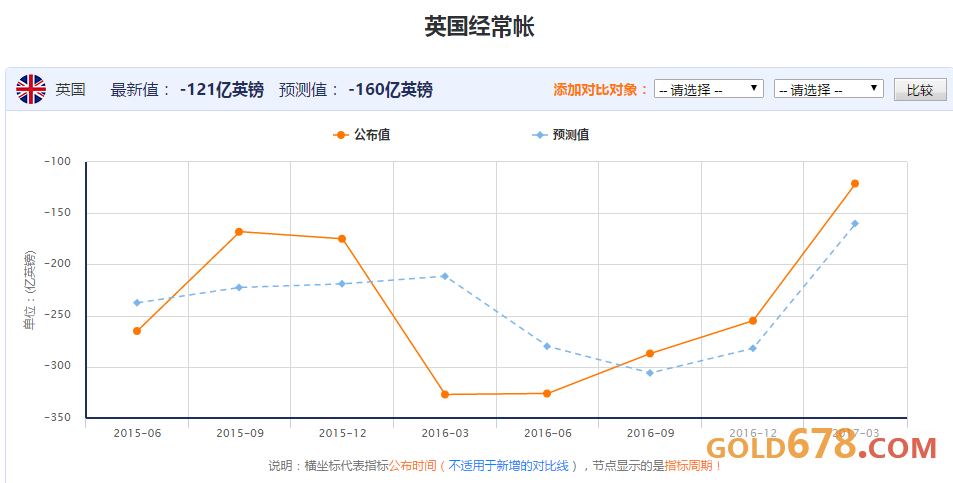Click the 公布值 data point for 2015-12

(342, 239)
